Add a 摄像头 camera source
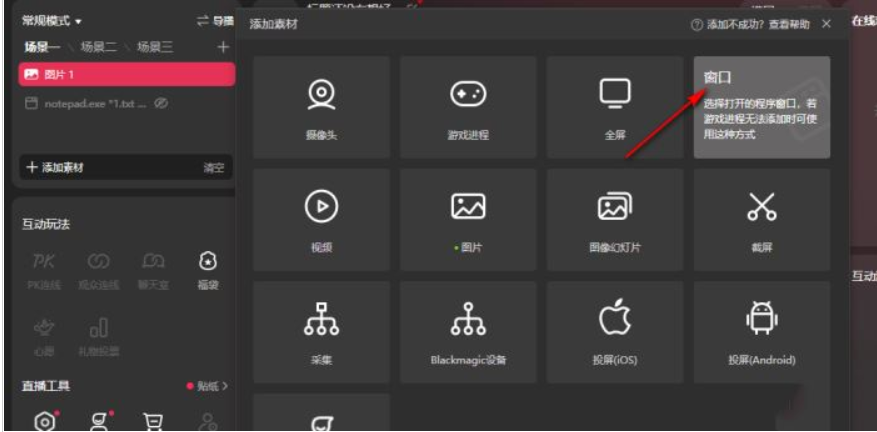This screenshot has height=432, width=877. point(321,107)
